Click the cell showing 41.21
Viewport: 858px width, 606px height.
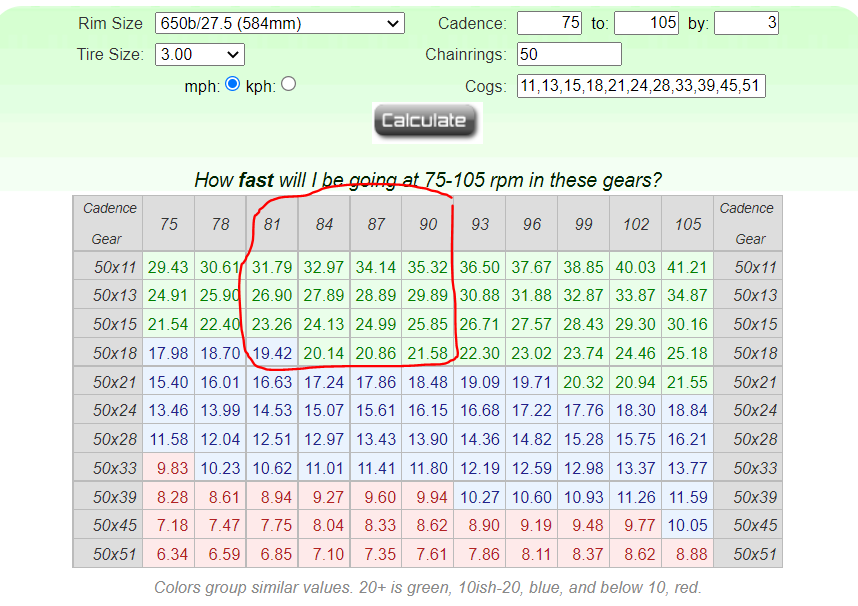(688, 267)
